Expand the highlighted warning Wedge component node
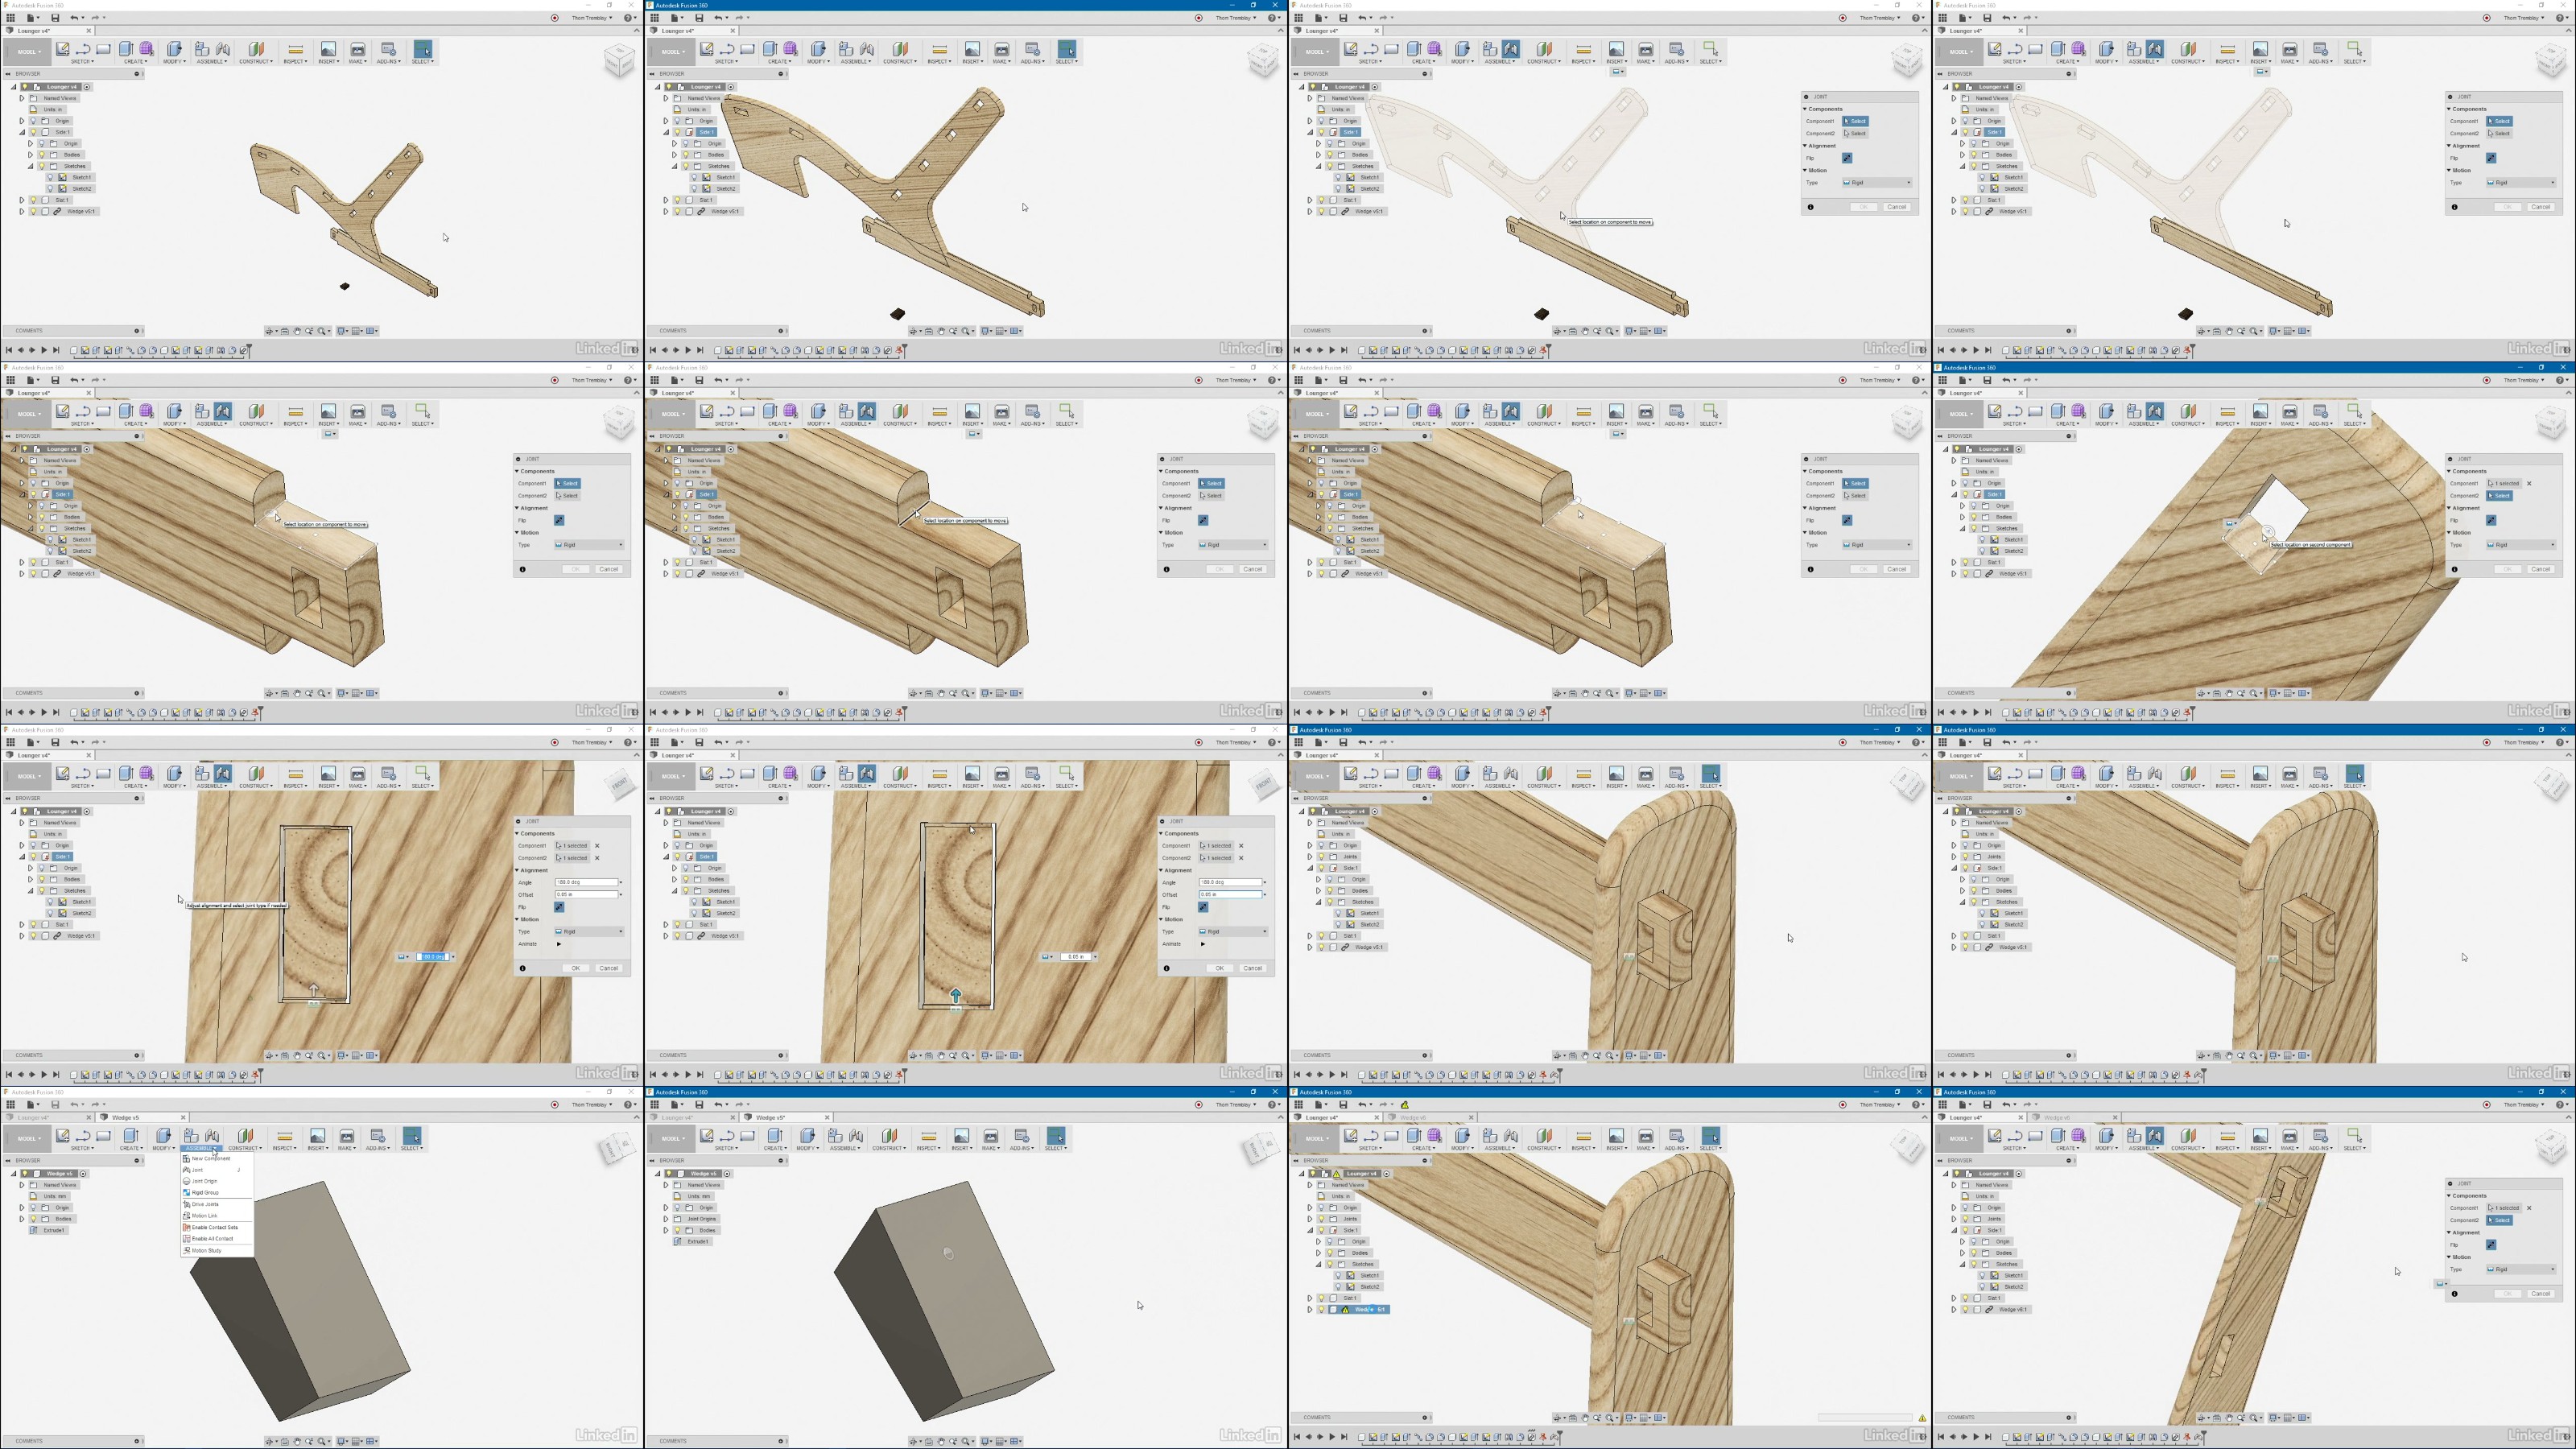 click(x=1310, y=1309)
